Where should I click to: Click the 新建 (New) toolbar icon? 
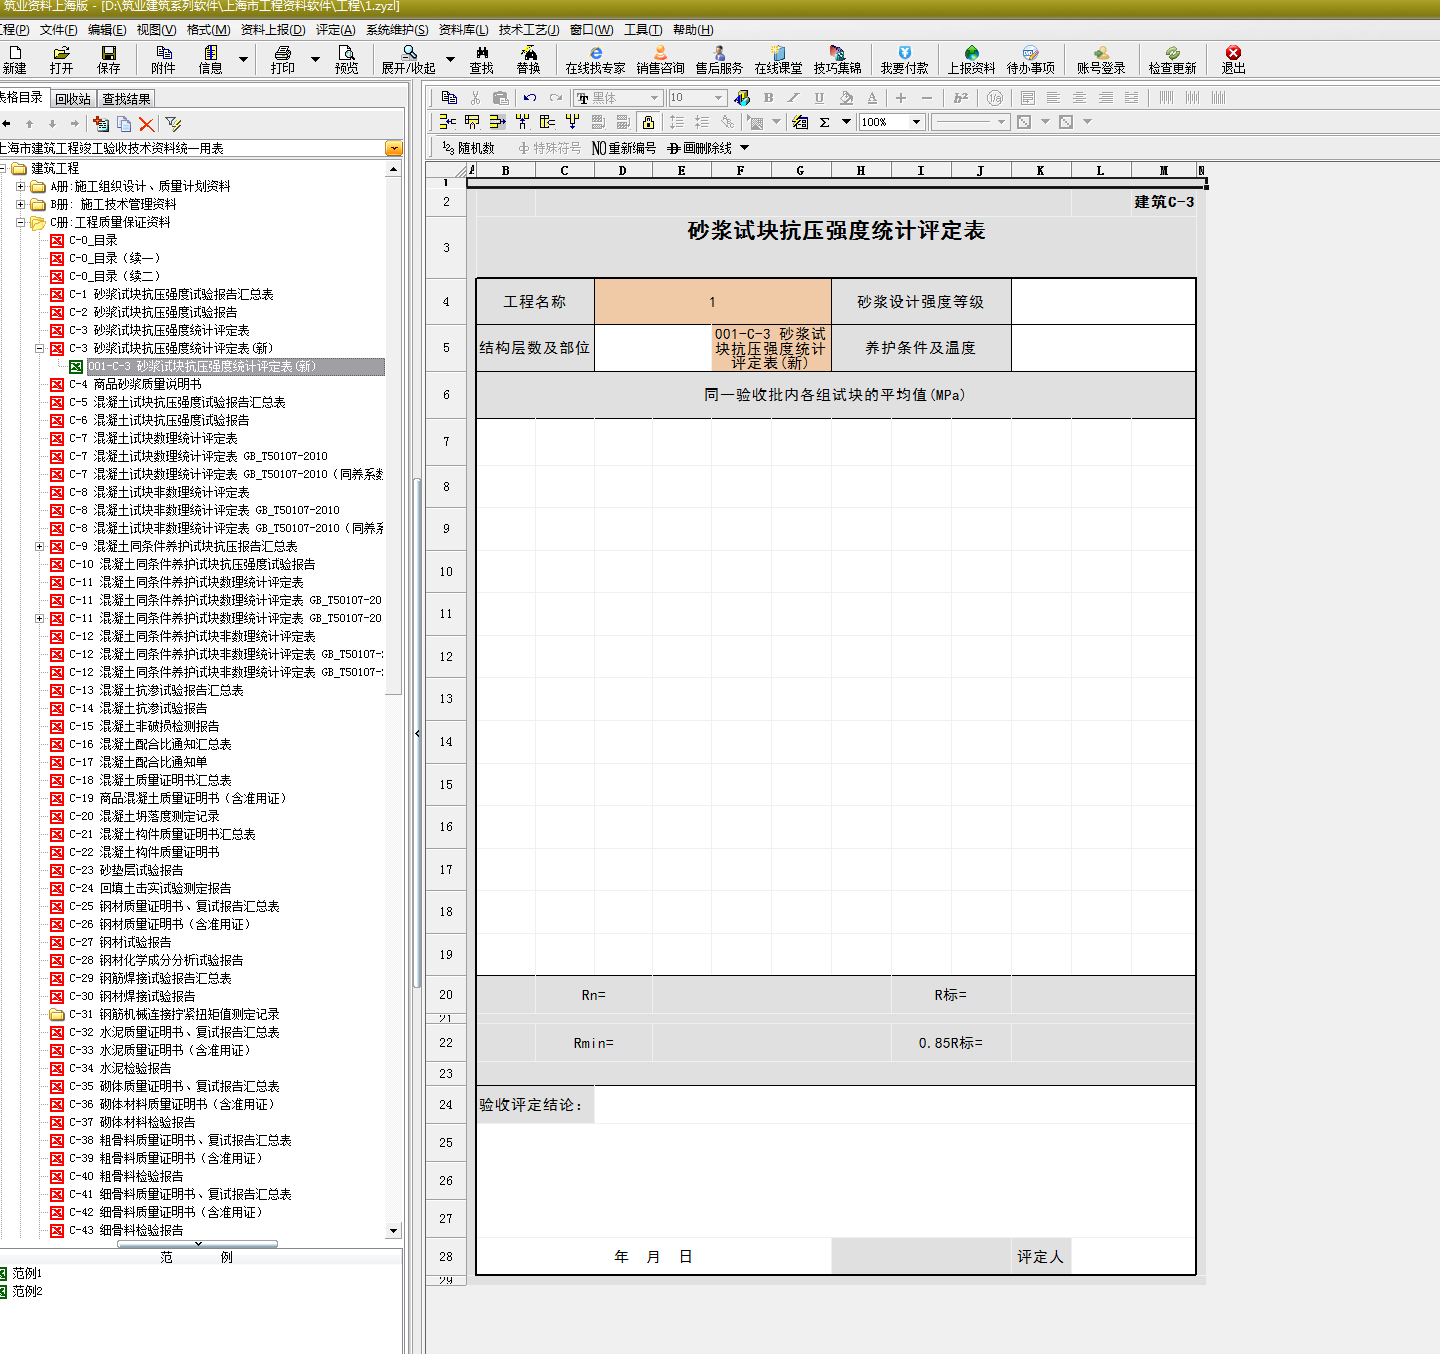point(15,60)
